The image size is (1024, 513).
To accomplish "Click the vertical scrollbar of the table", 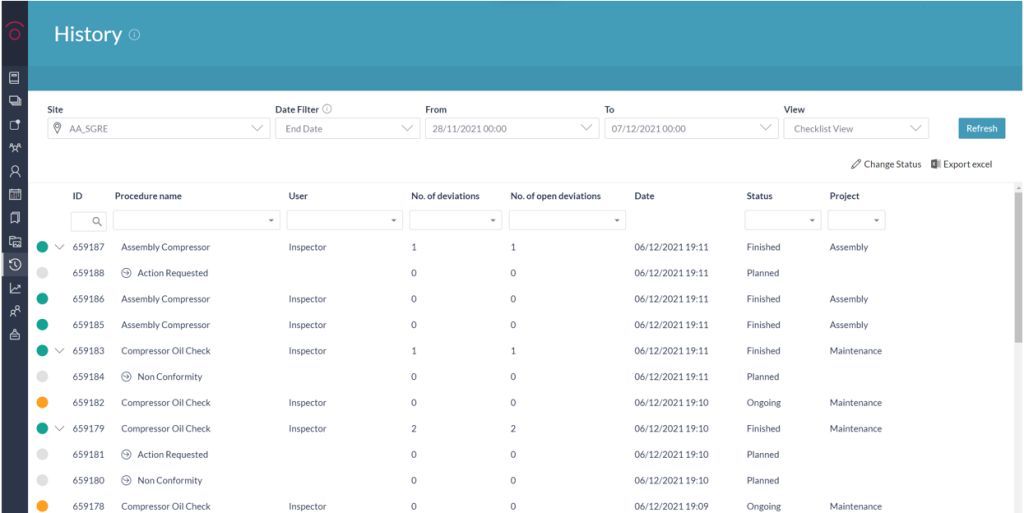I will pos(1018,267).
